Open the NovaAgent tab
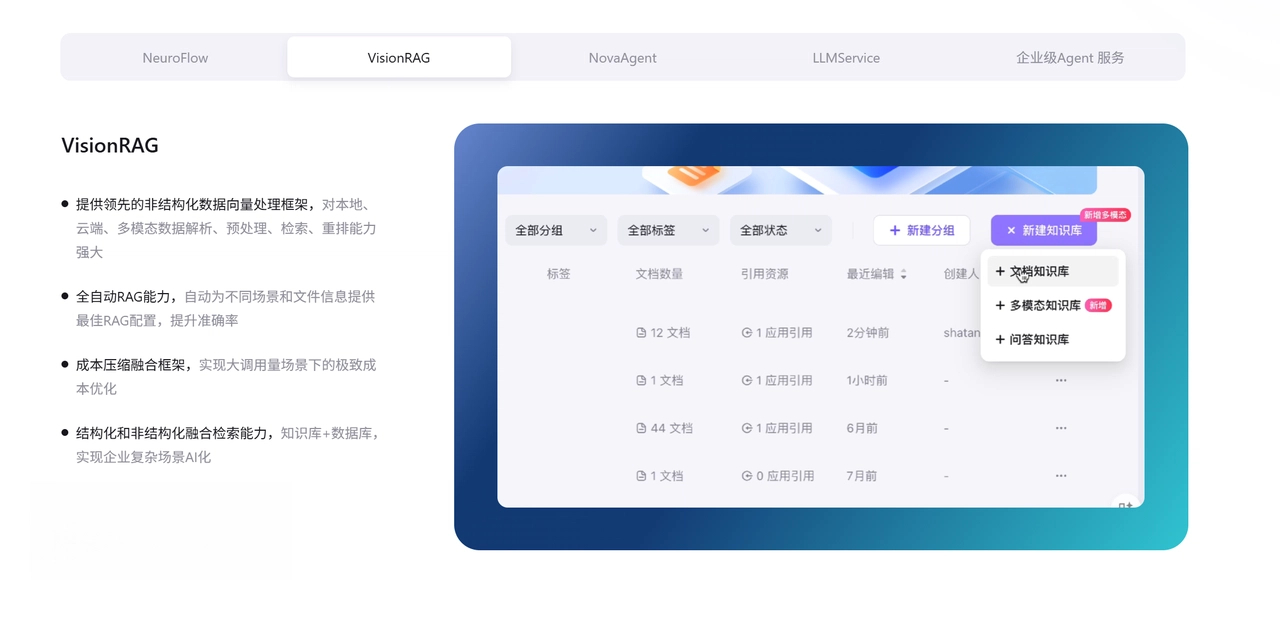Screen dimensions: 1280x643 coord(622,58)
